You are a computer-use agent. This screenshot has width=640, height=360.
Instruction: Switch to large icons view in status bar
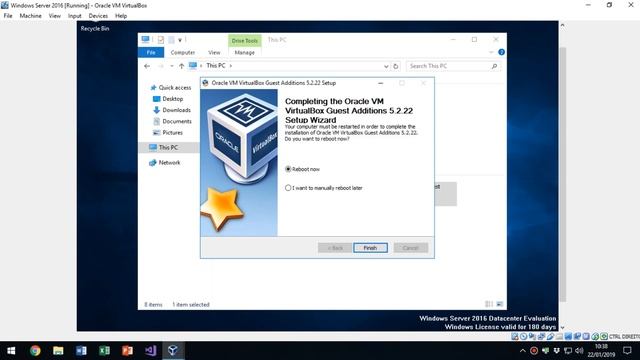[x=499, y=304]
